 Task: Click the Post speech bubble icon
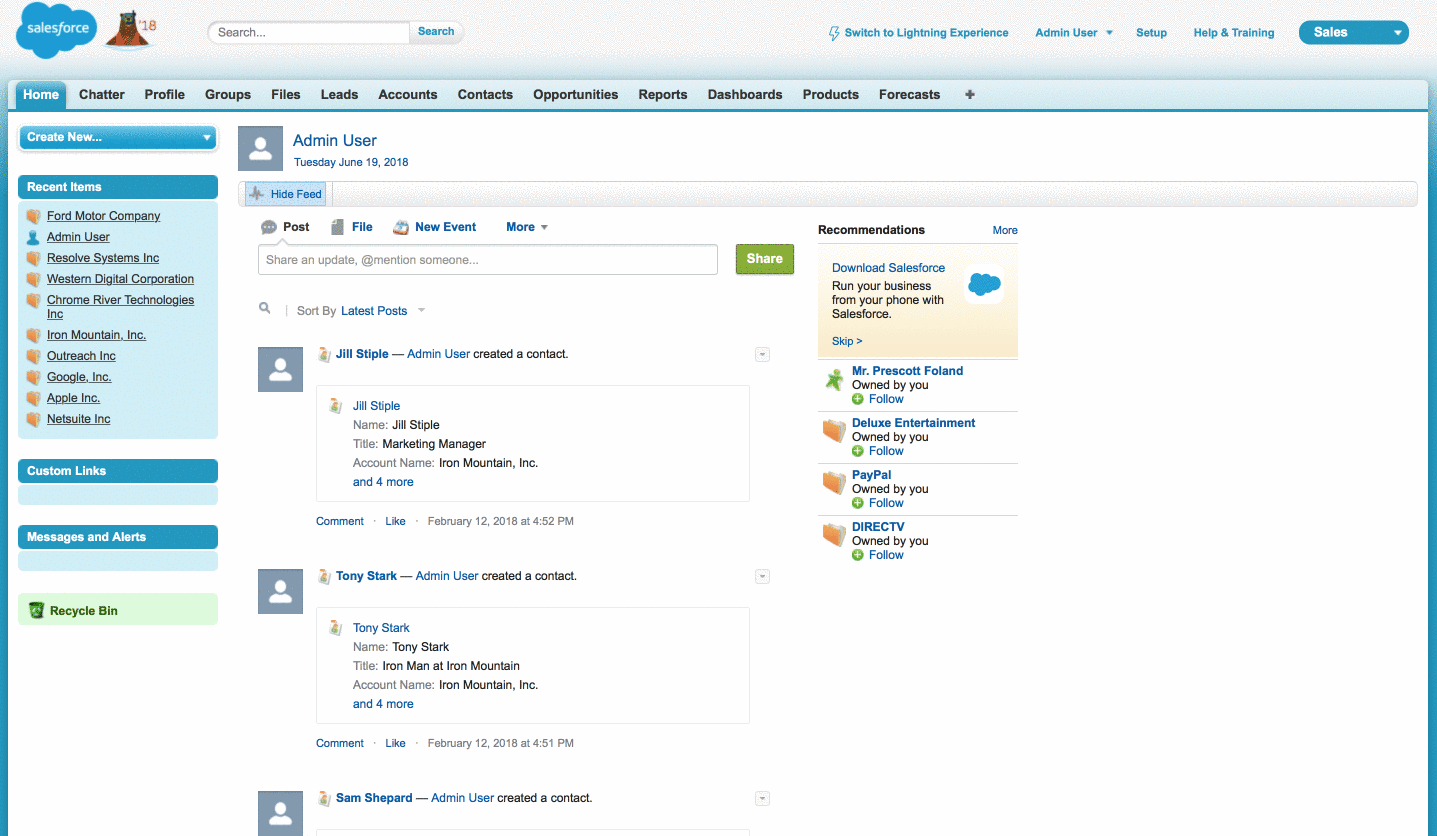point(269,227)
